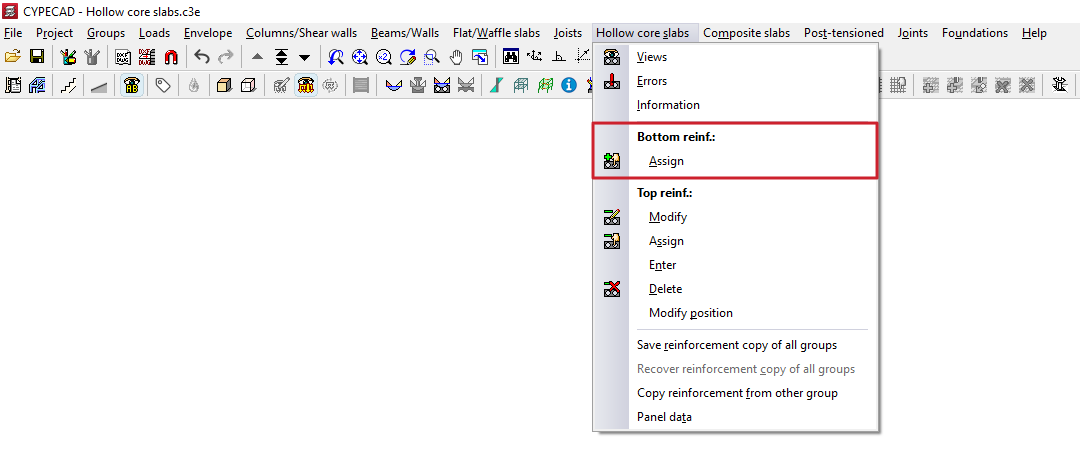Open the Foundations menu
The height and width of the screenshot is (450, 1080).
coord(975,33)
